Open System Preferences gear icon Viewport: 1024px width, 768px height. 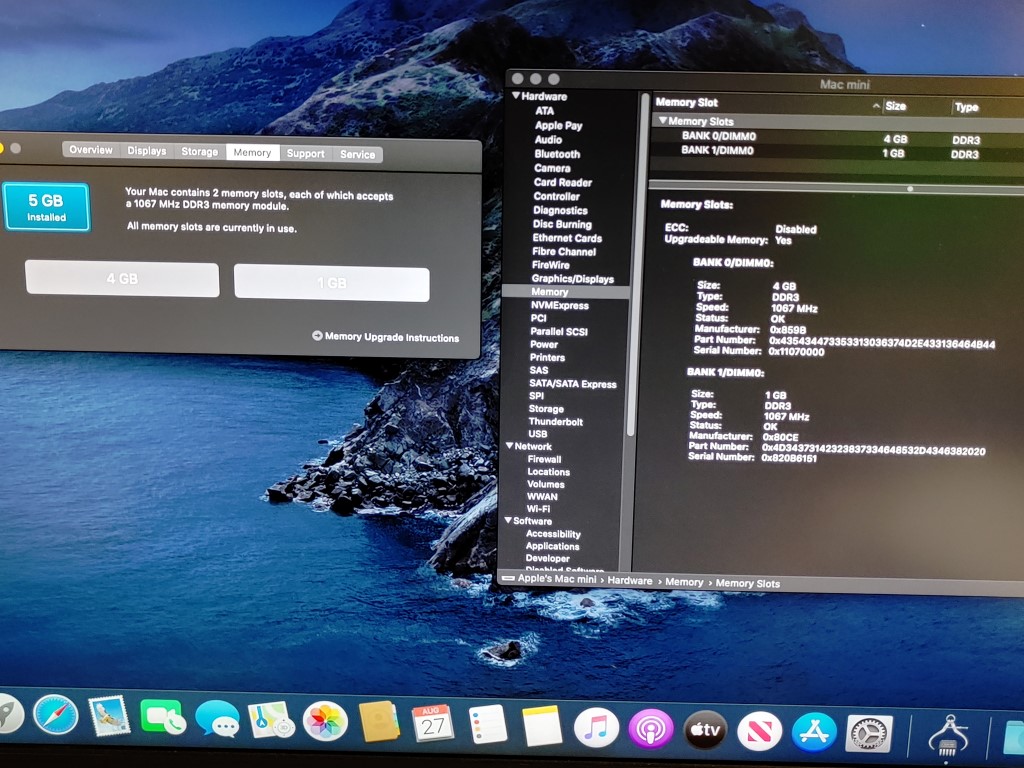point(868,734)
